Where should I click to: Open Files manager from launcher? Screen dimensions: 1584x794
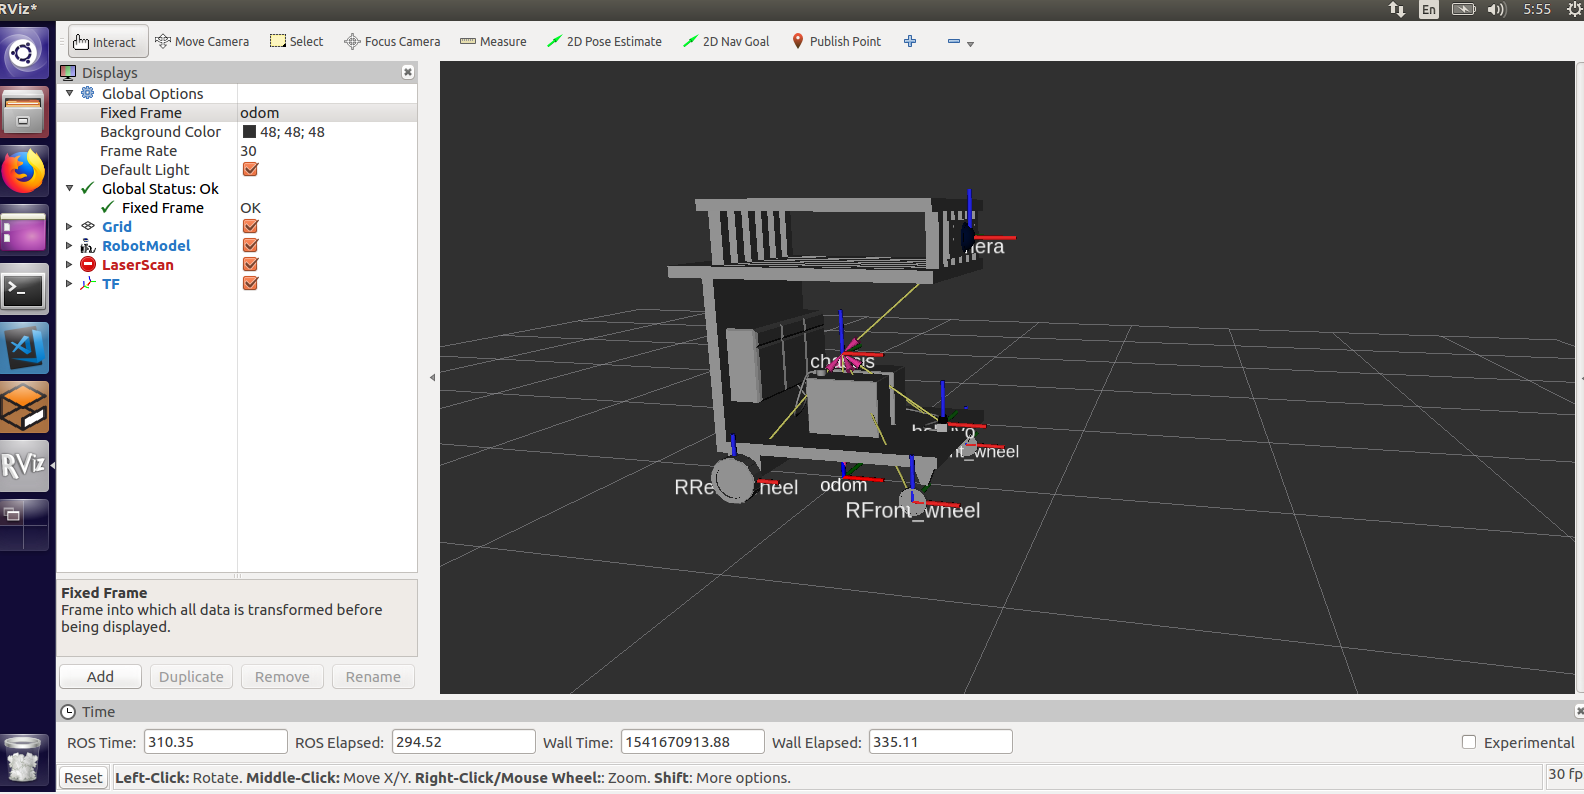pos(24,112)
